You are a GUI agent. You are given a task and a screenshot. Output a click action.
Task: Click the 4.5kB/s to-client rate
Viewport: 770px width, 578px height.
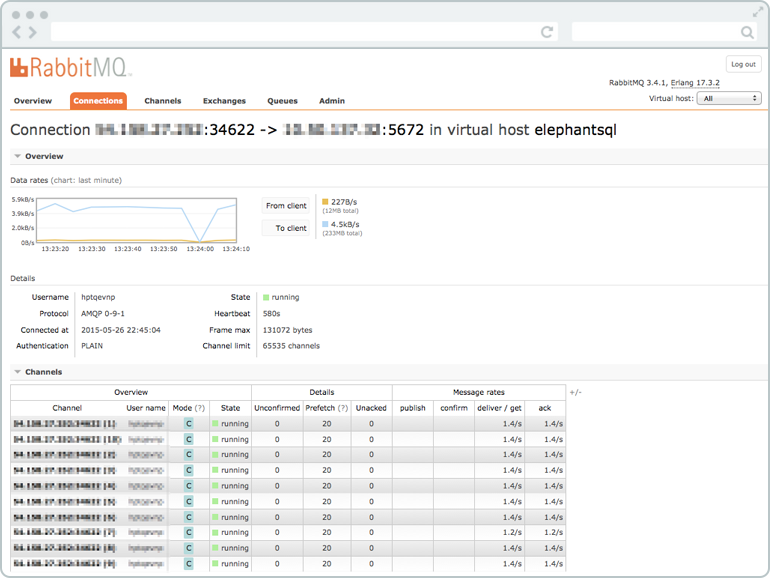coord(345,224)
